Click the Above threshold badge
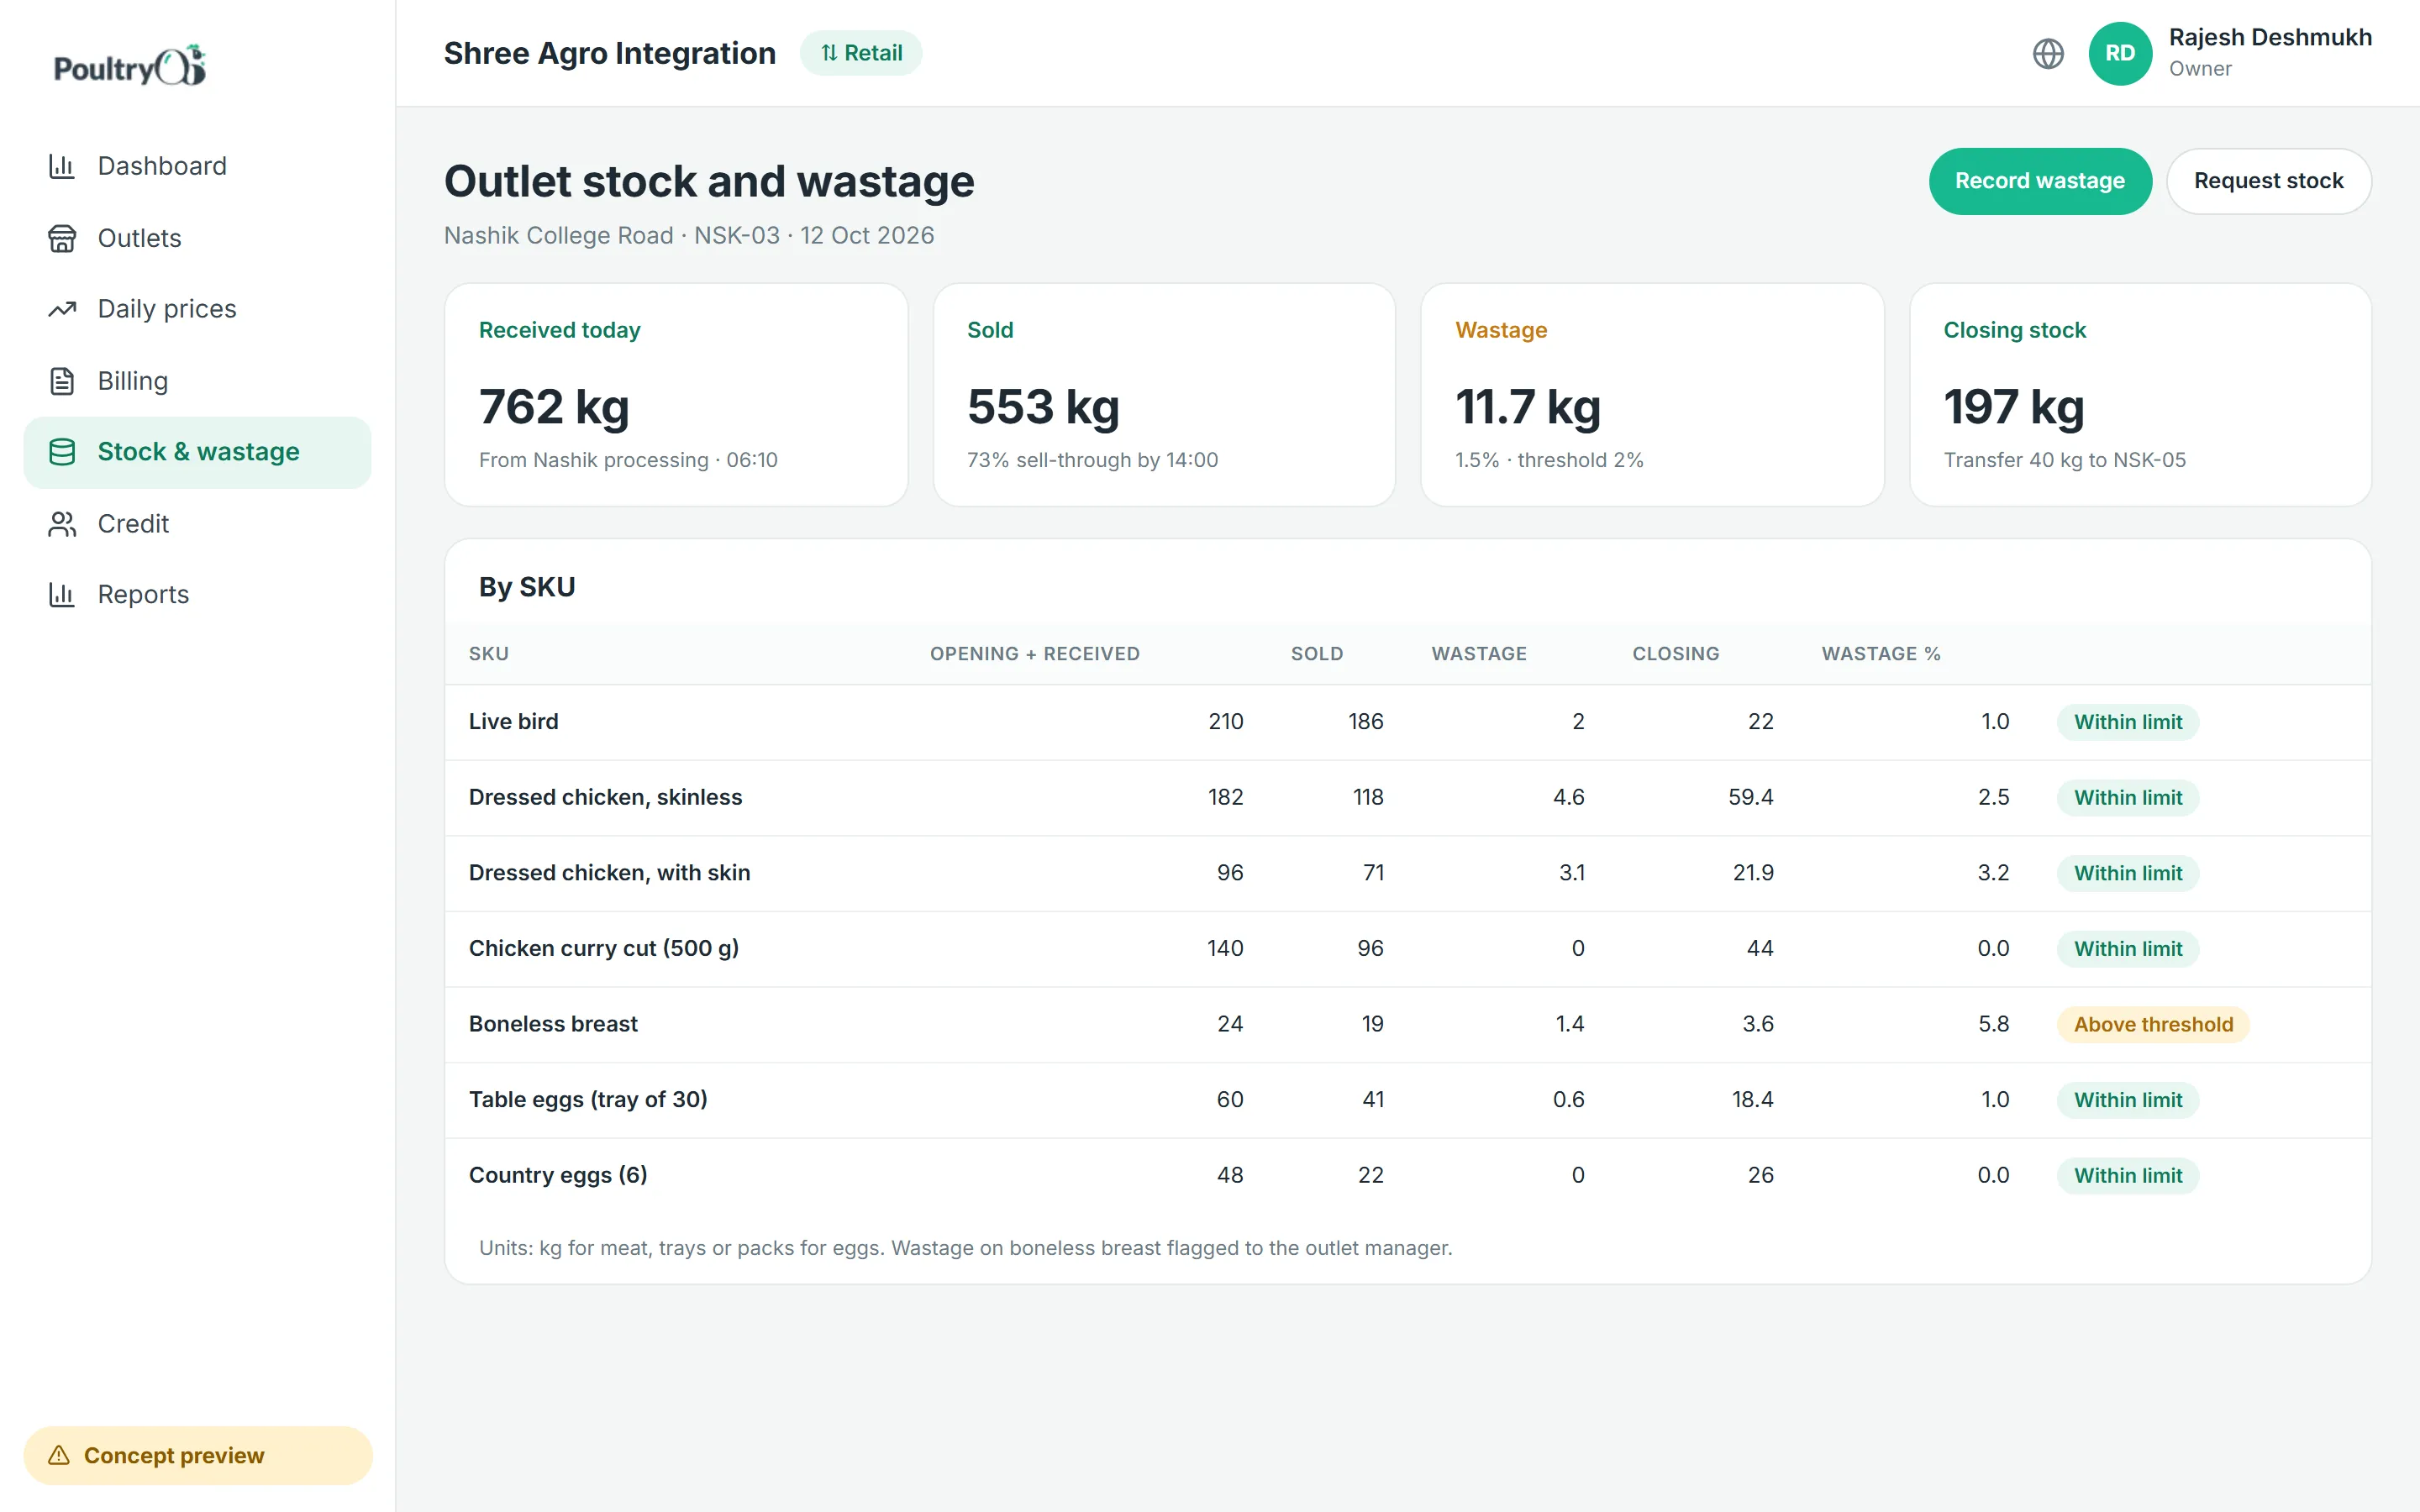This screenshot has height=1512, width=2420. 2153,1024
